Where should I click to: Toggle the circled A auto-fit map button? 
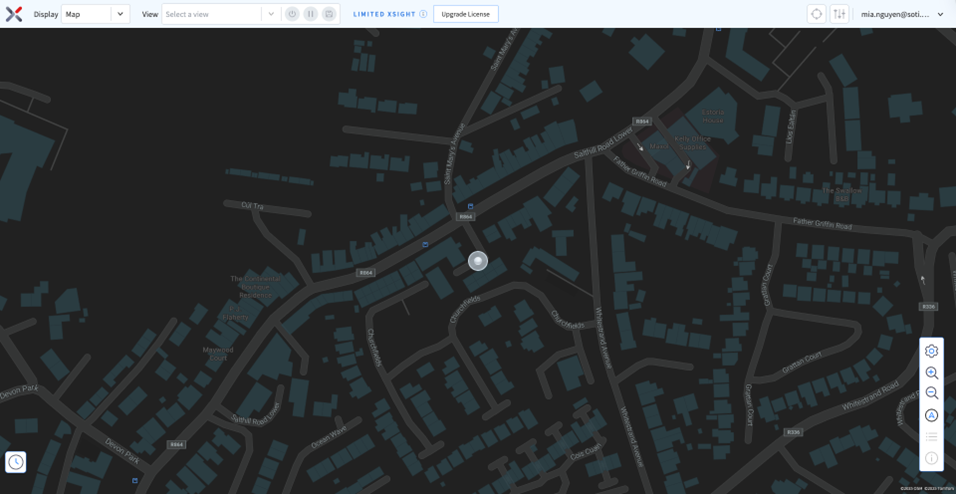(931, 415)
